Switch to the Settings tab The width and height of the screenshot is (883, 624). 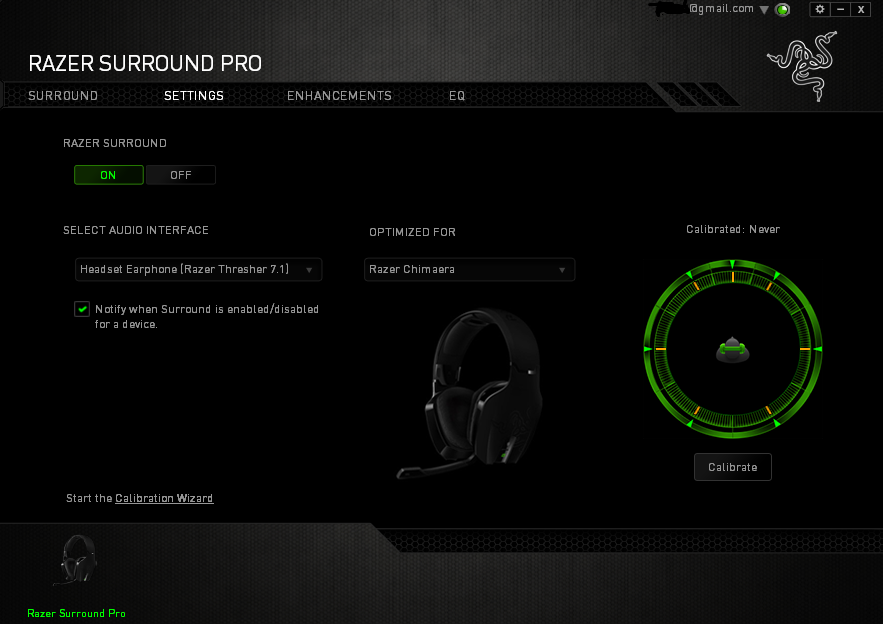coord(194,96)
